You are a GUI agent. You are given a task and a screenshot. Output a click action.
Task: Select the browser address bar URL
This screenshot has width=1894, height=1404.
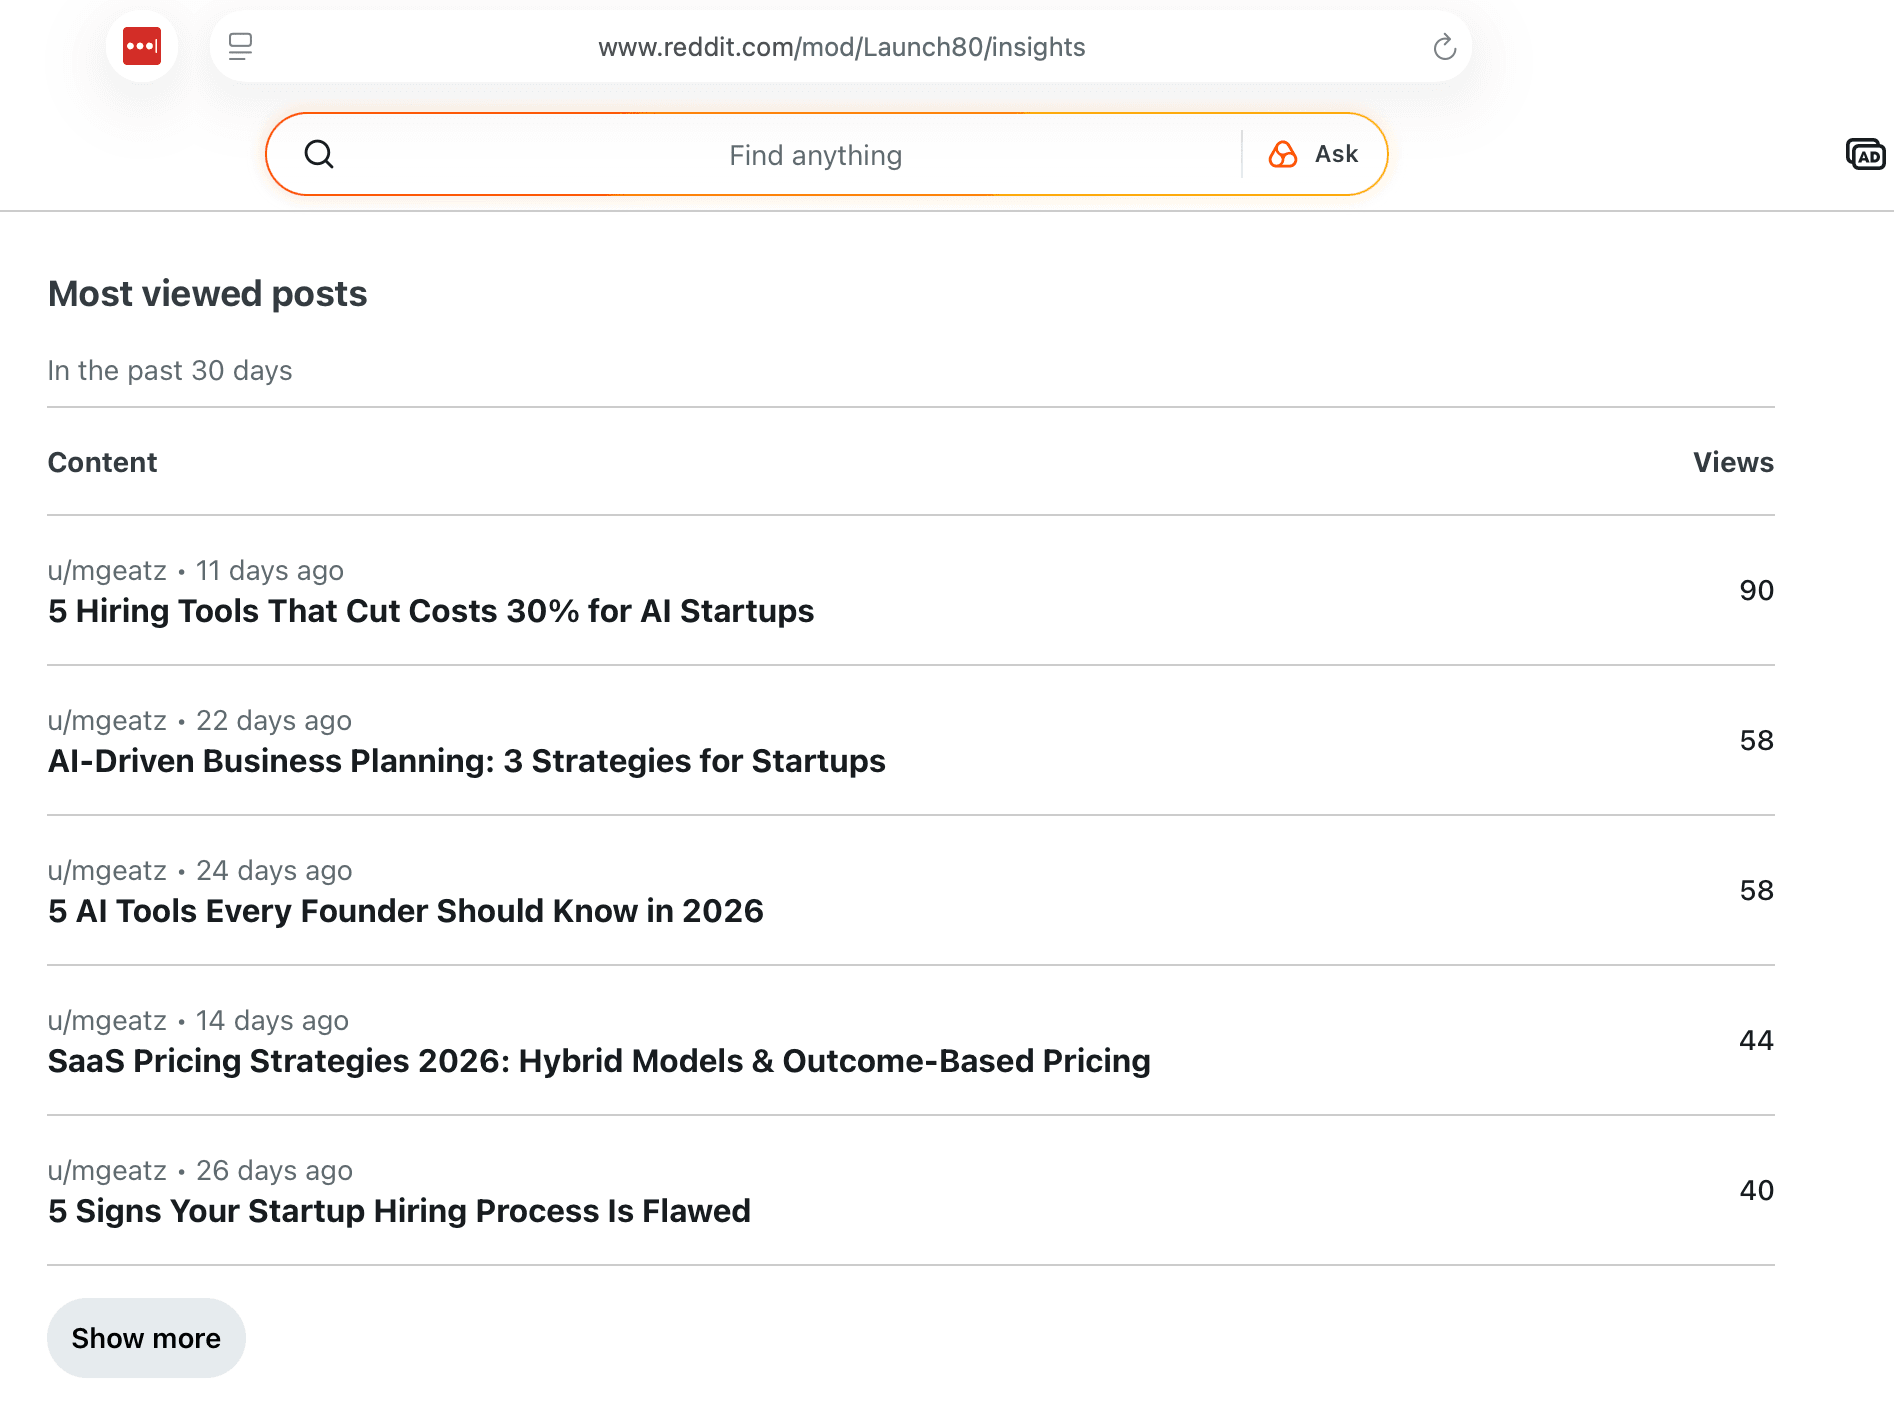[841, 46]
